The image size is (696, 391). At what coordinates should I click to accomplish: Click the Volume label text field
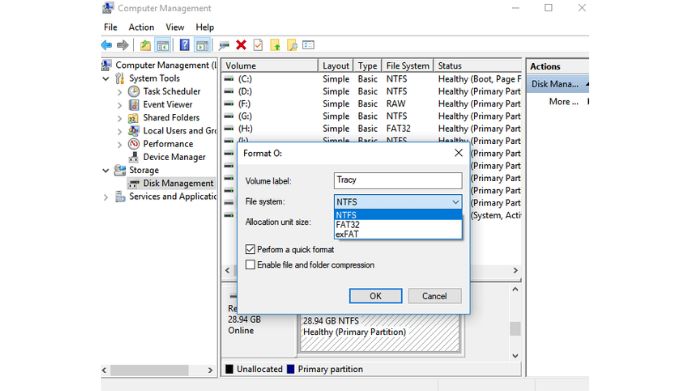coord(398,180)
